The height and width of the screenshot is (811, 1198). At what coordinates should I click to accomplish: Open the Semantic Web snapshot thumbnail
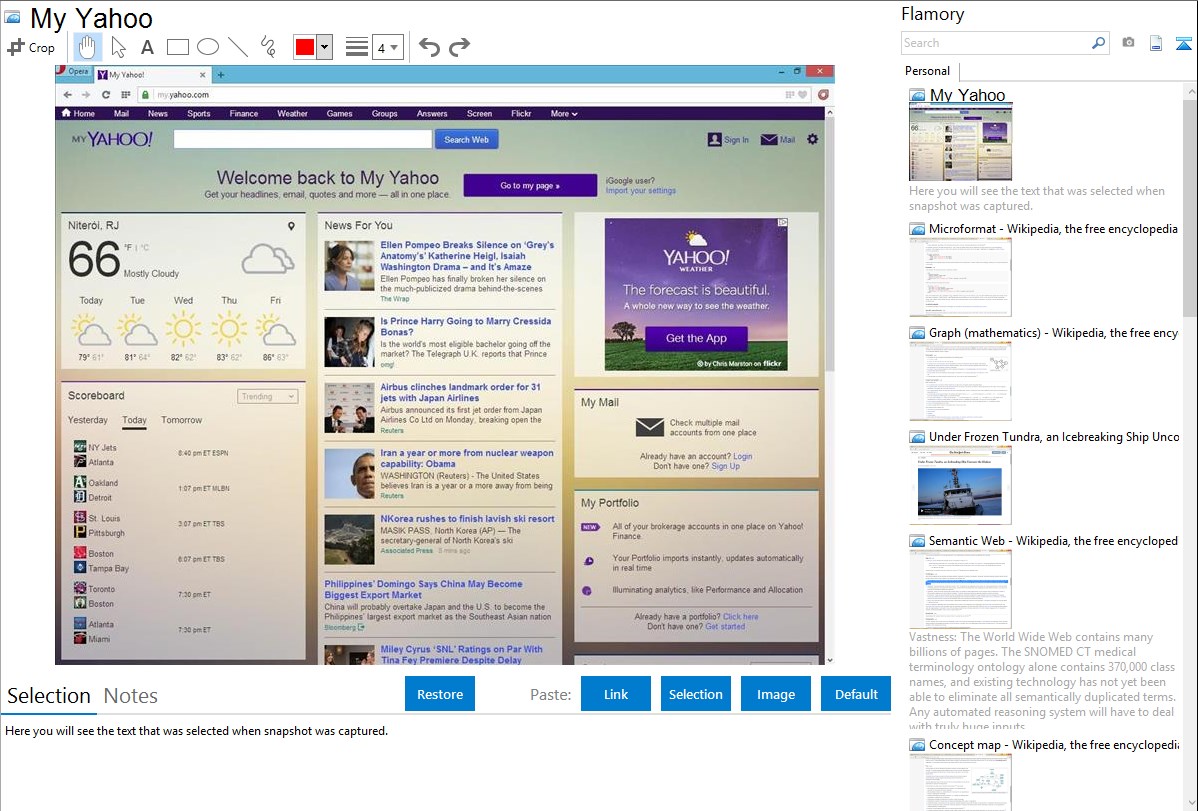(960, 589)
